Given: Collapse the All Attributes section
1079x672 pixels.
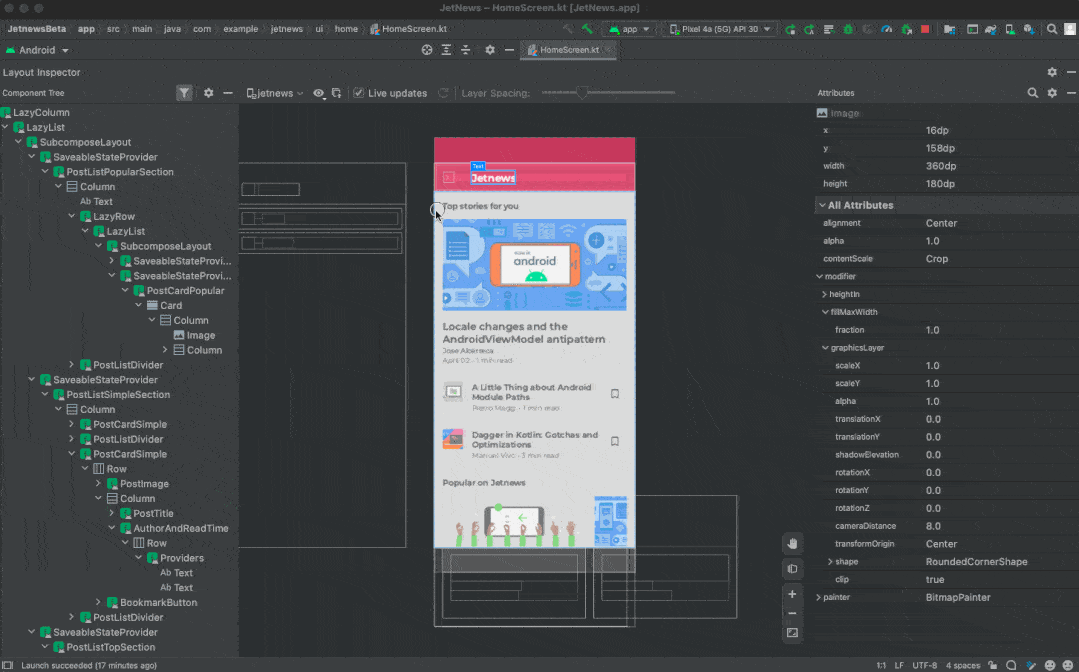Looking at the screenshot, I should tap(822, 205).
